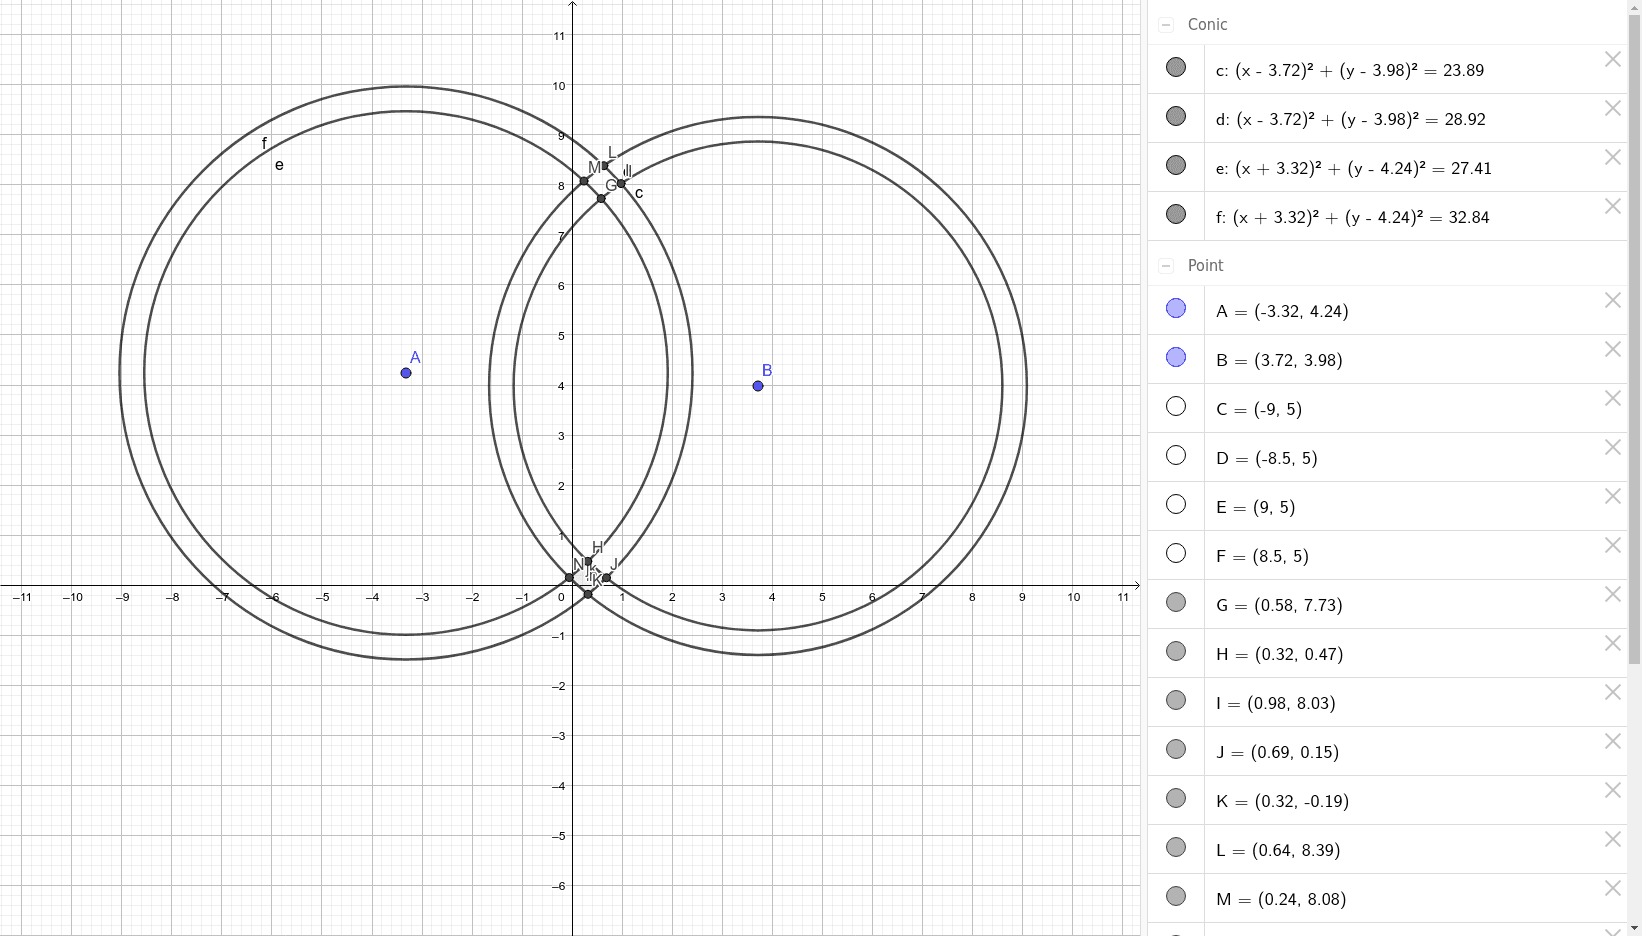The image size is (1644, 938).
Task: Click the gray color circle next to conic f
Action: 1175,213
